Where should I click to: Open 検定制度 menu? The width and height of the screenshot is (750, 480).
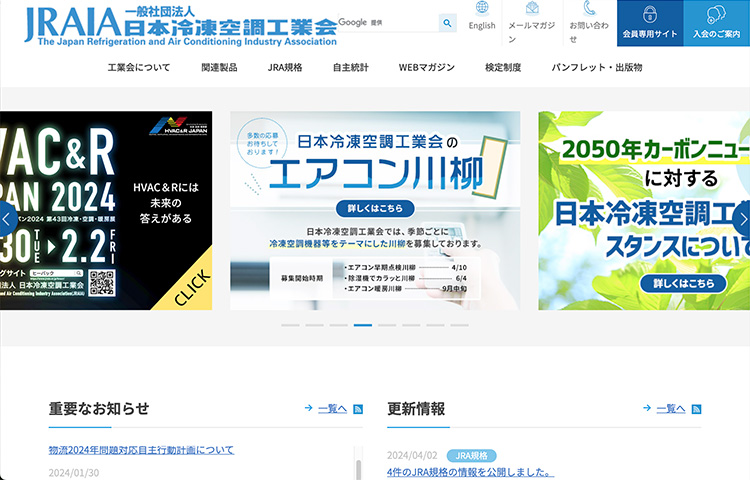coord(503,67)
